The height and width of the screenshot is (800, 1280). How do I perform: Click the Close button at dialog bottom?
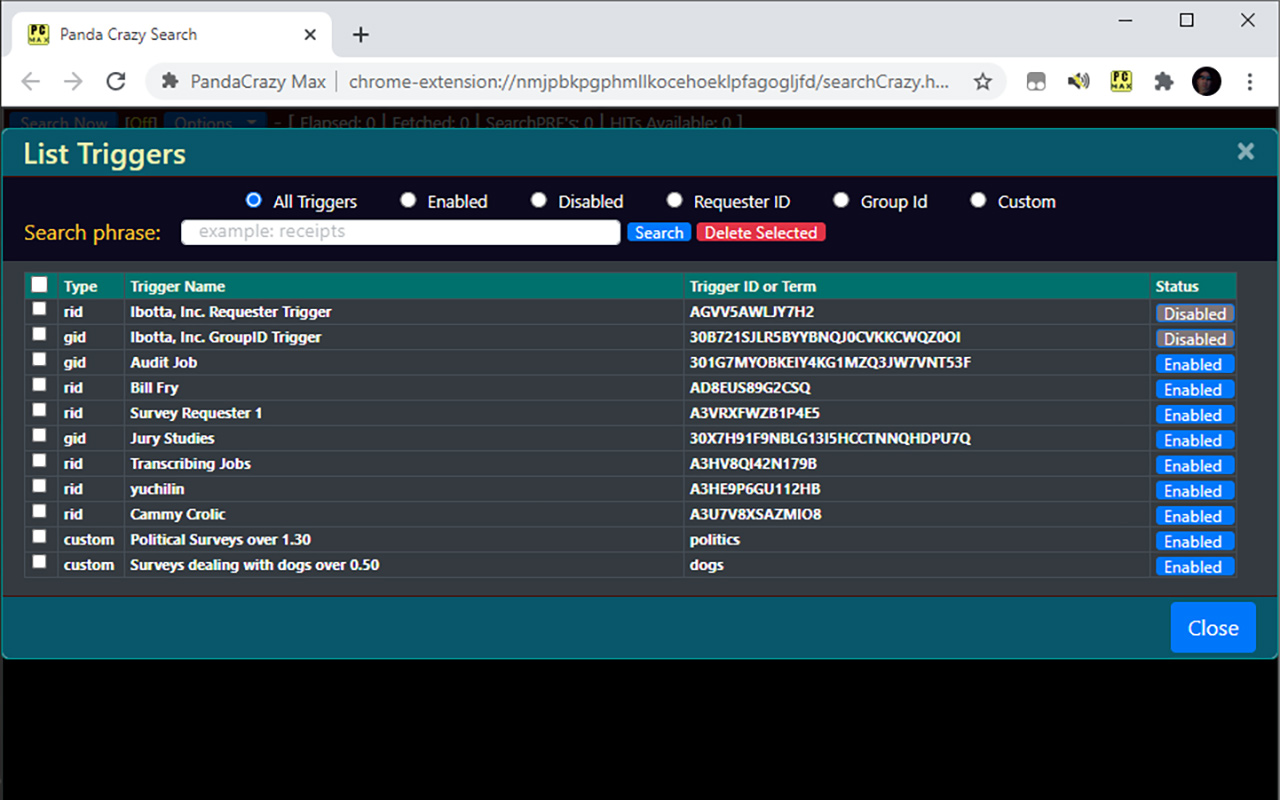(1213, 628)
